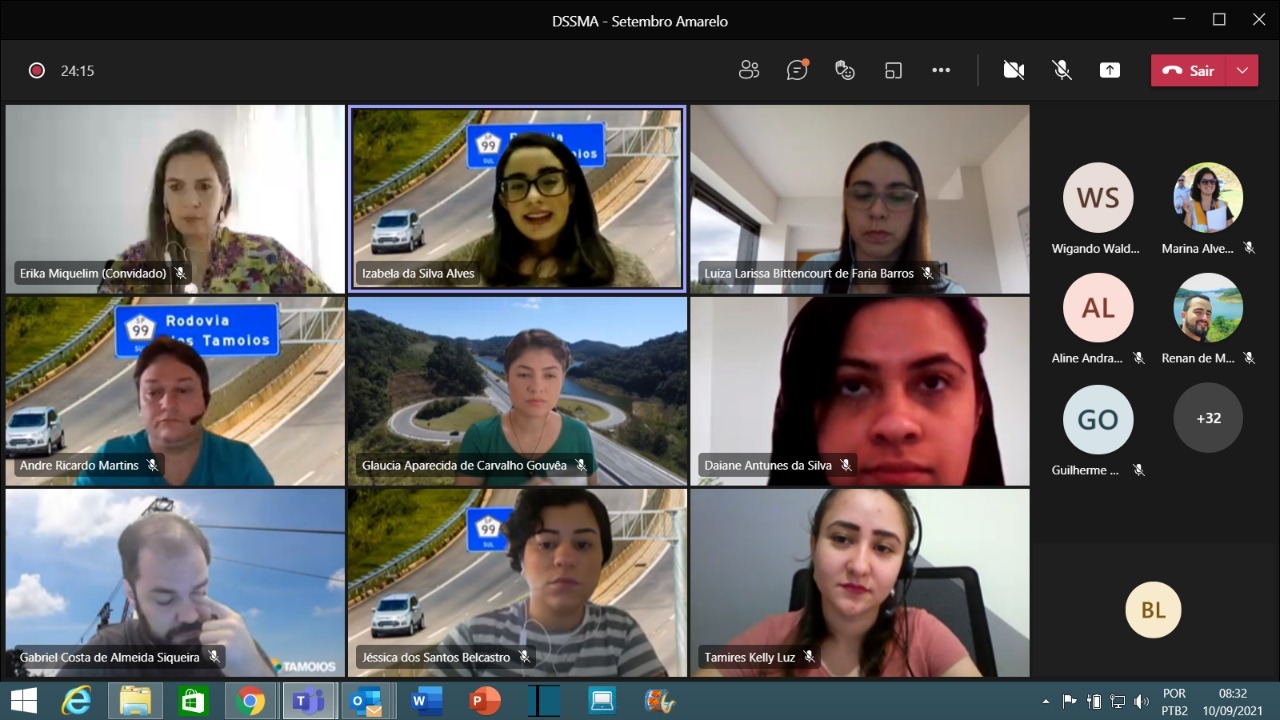Show hidden system tray icons
This screenshot has height=720, width=1280.
(1046, 701)
